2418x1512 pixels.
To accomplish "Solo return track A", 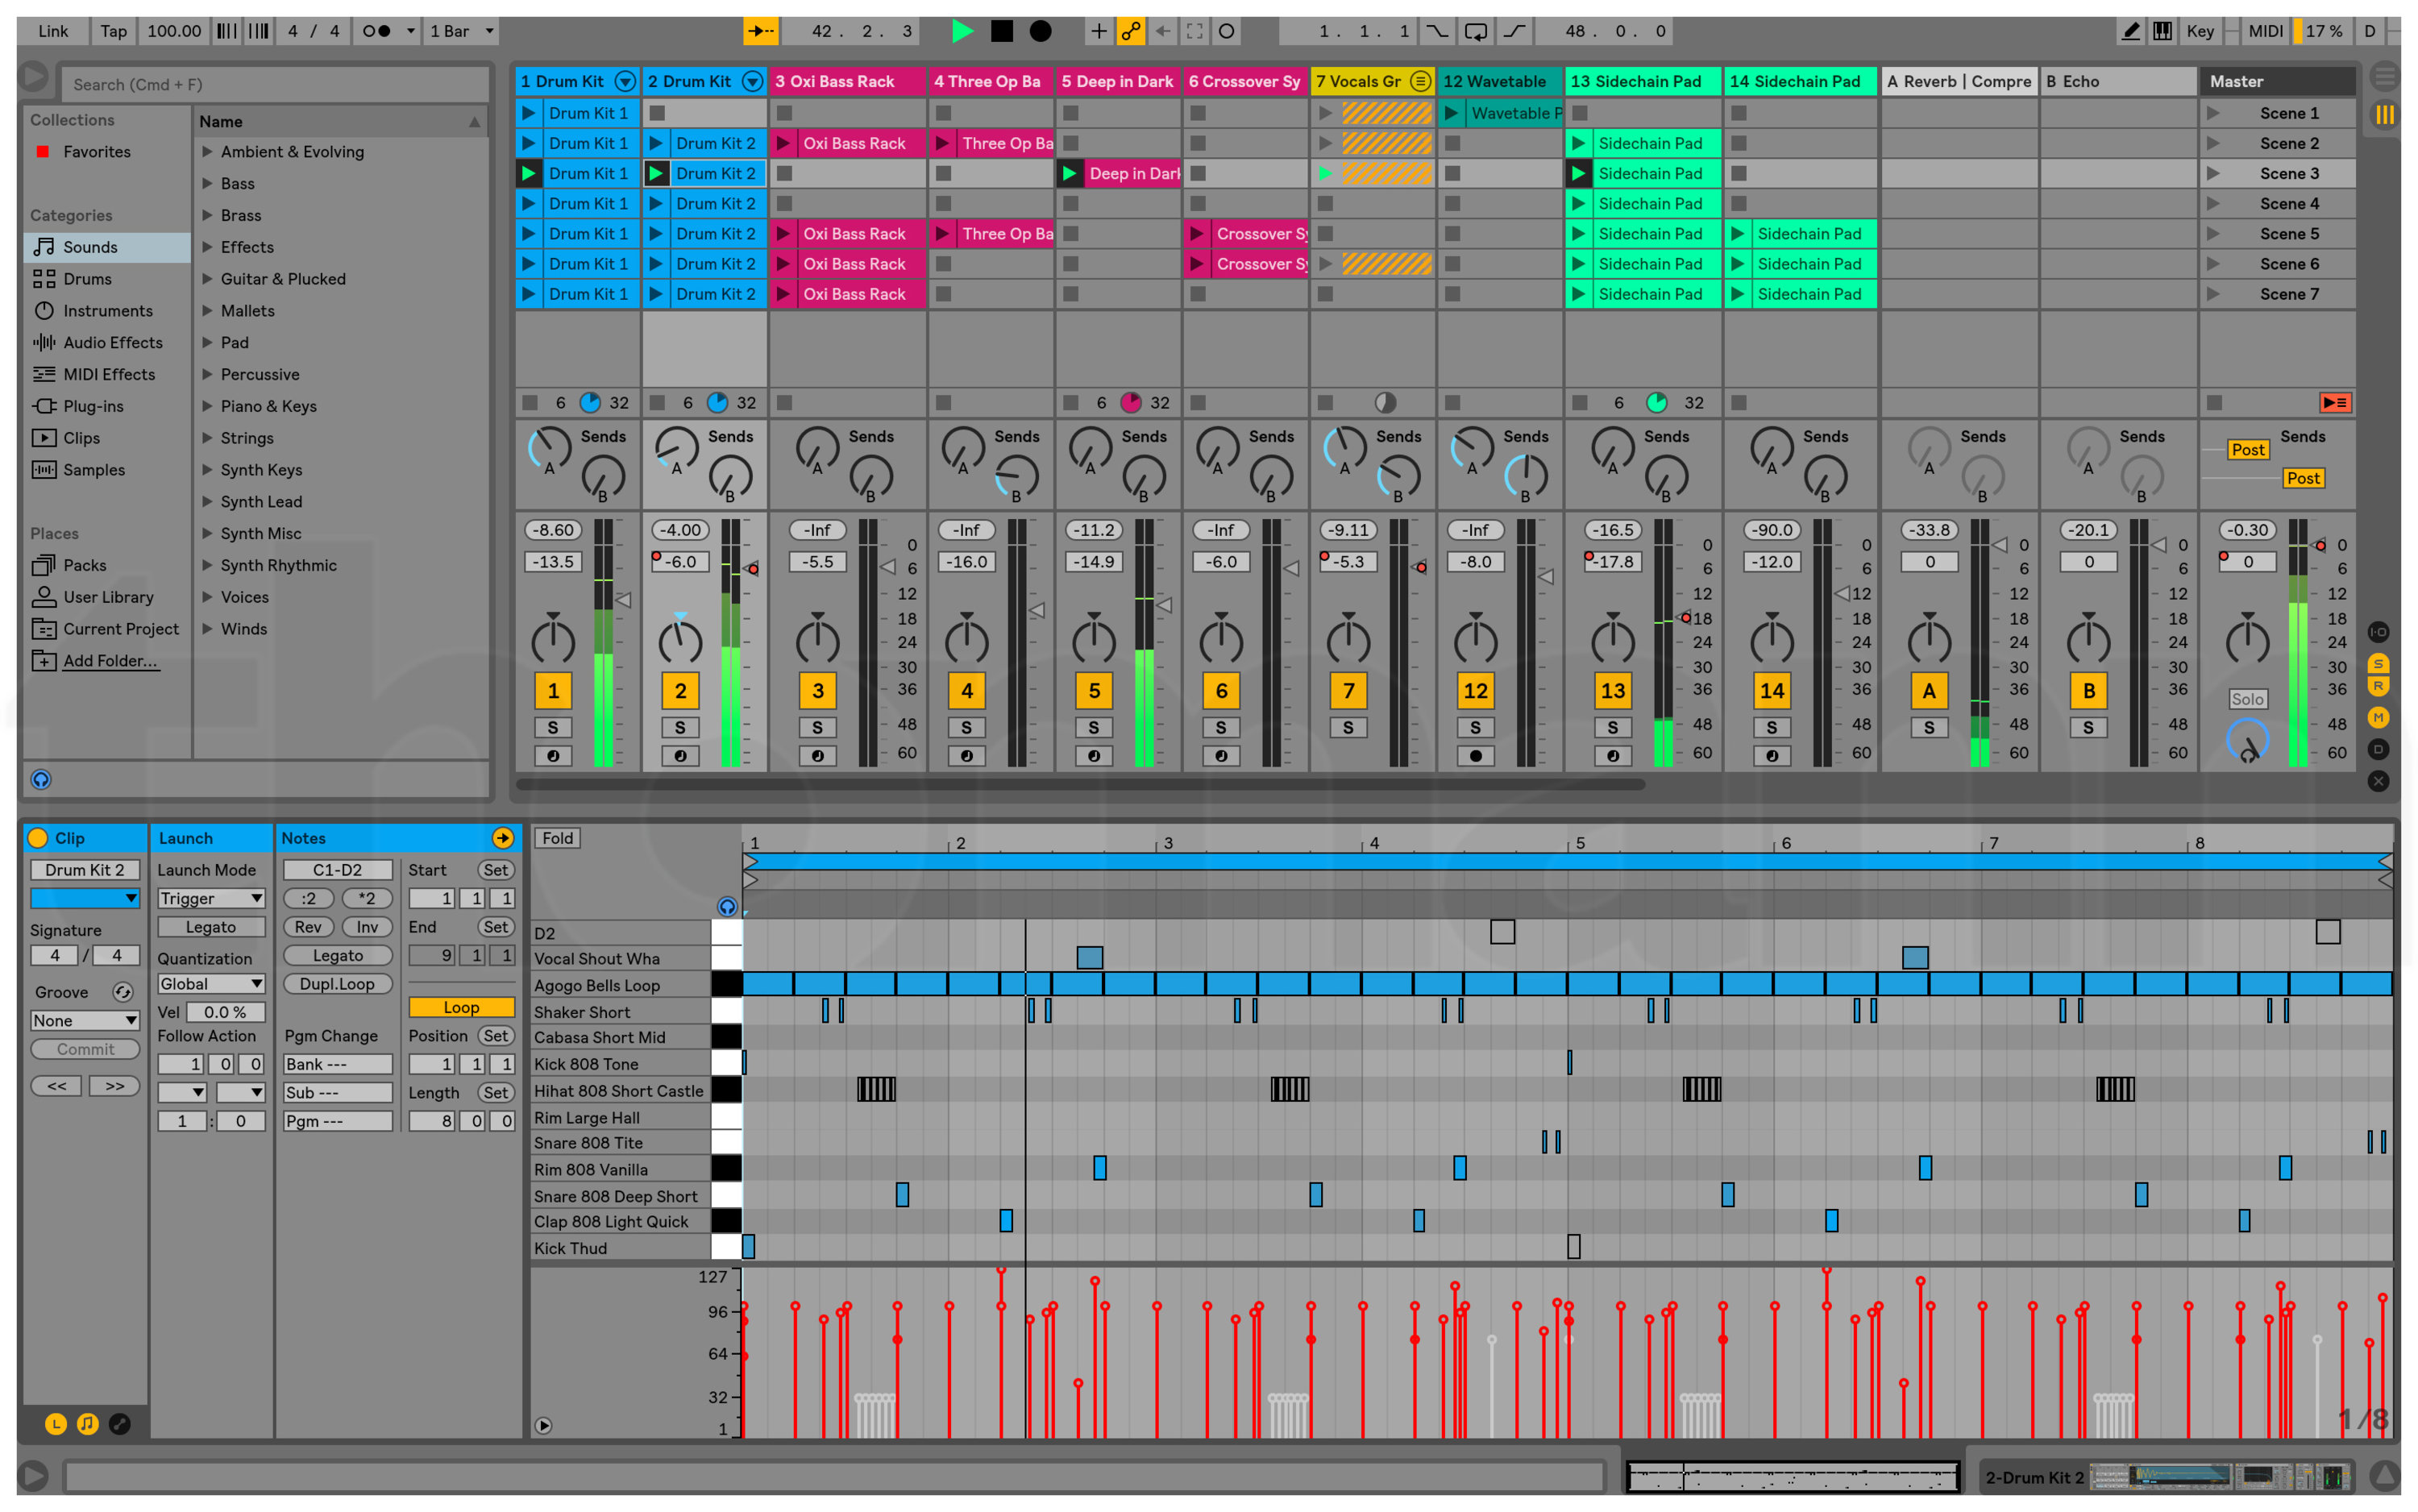I will pos(1929,727).
